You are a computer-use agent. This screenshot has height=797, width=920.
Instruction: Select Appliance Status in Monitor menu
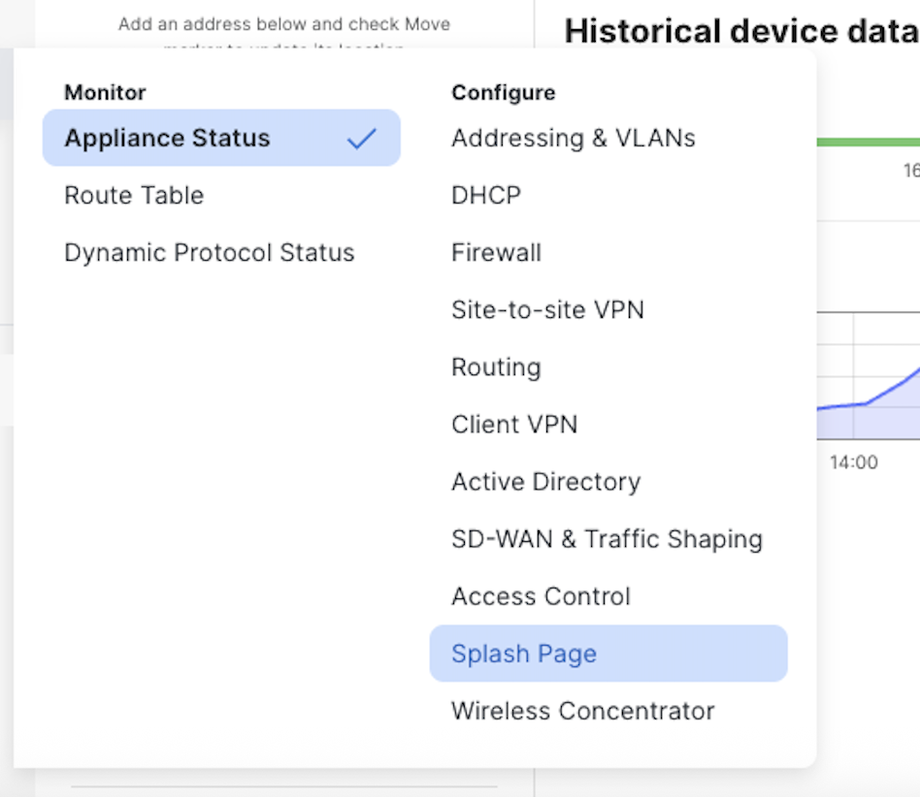(x=167, y=138)
